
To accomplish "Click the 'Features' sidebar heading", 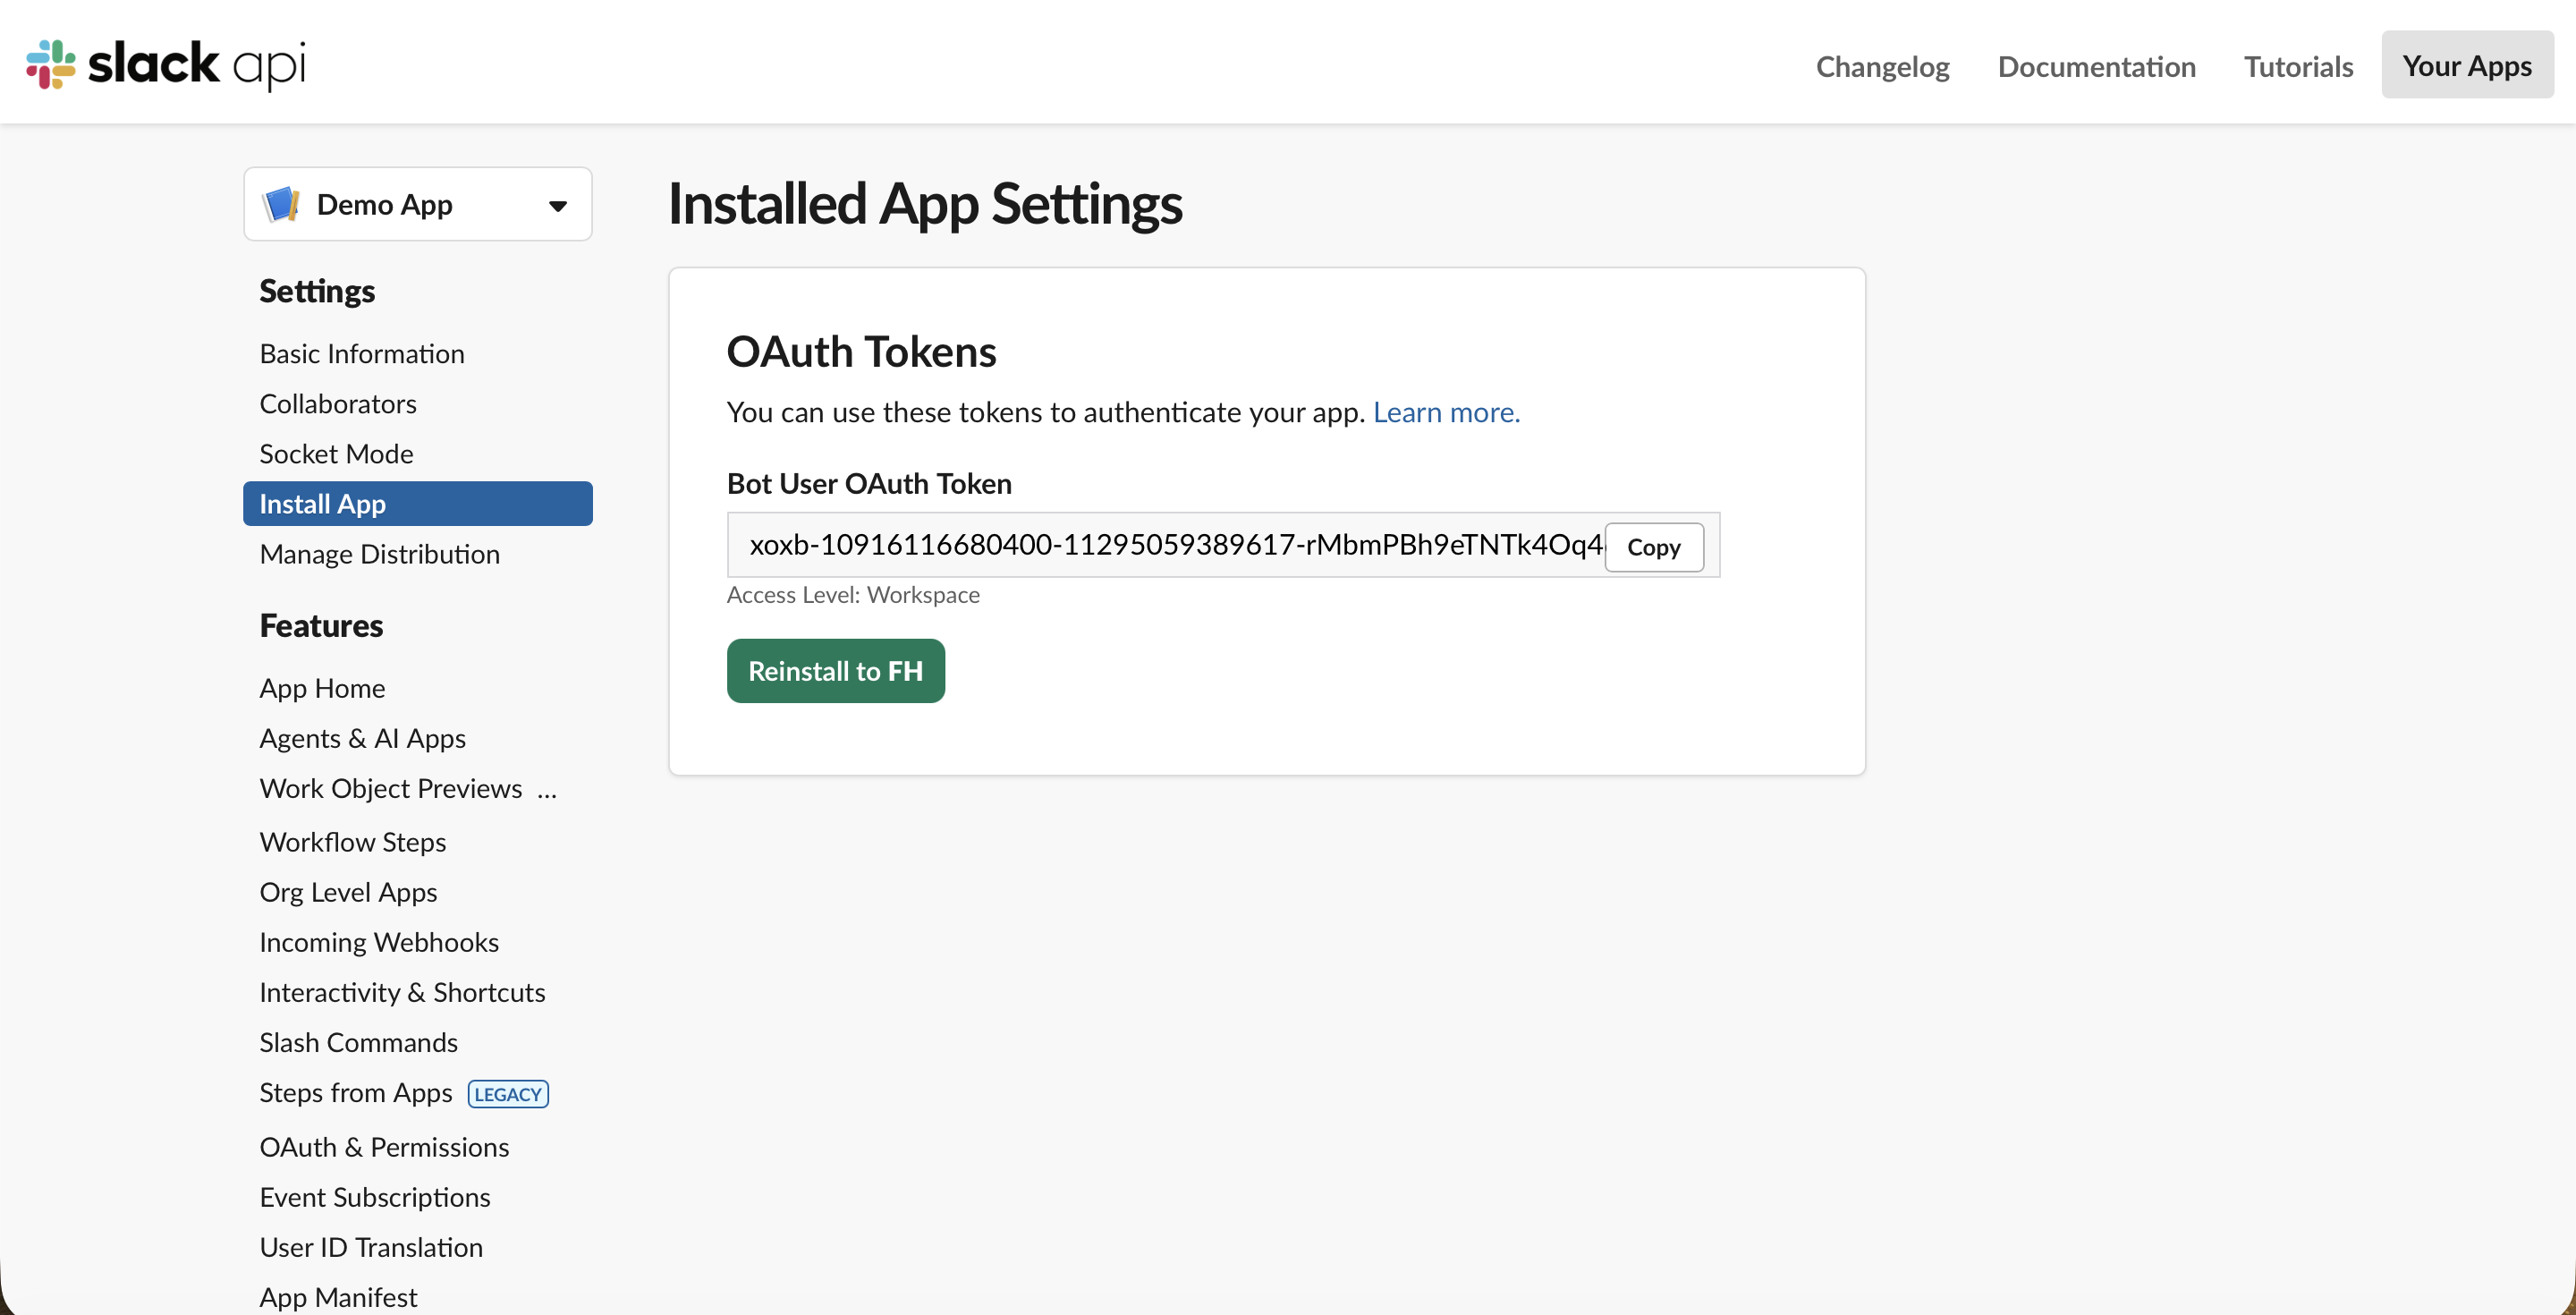I will coord(321,625).
